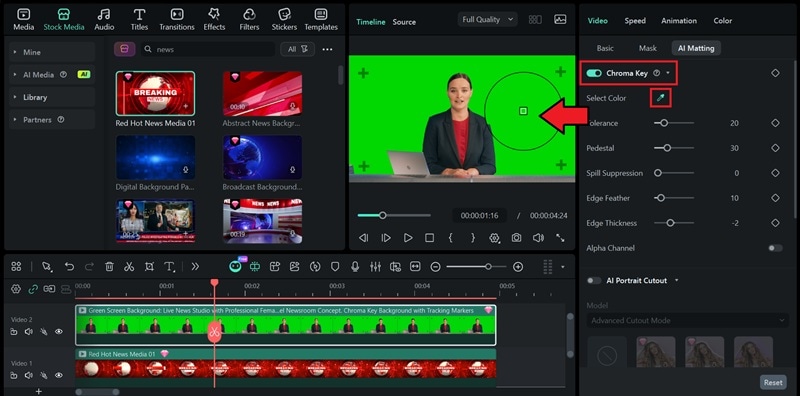Zoom out the timeline with minus button
The width and height of the screenshot is (800, 396).
pyautogui.click(x=435, y=266)
